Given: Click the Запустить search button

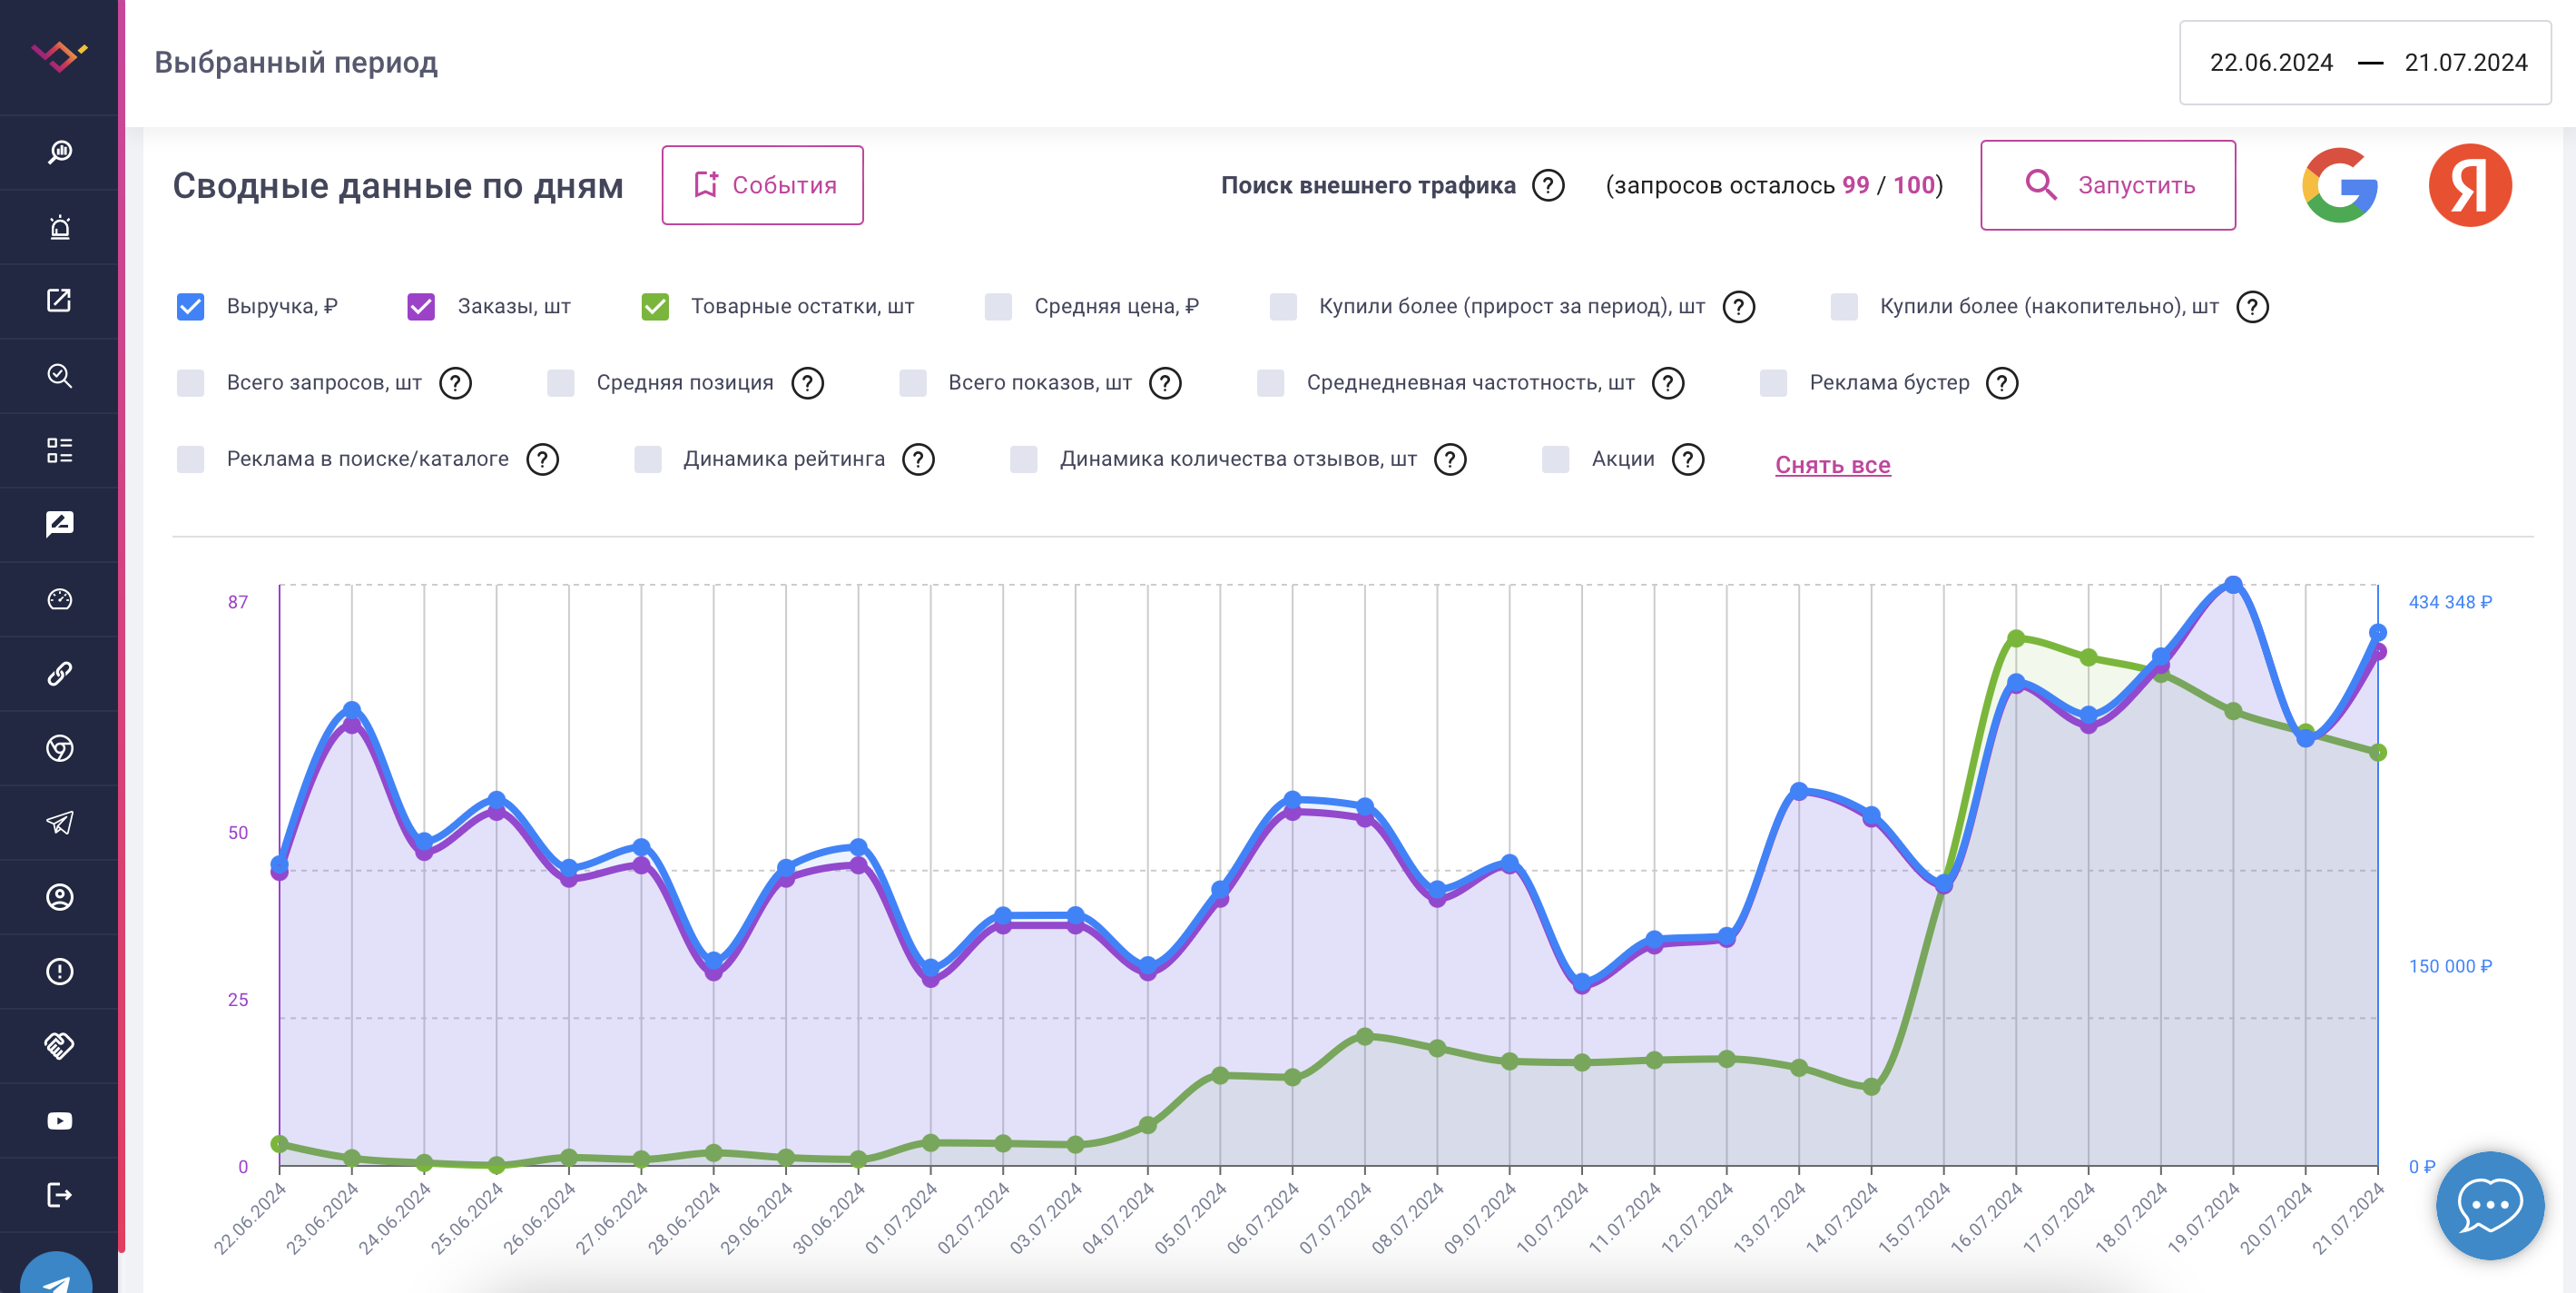Looking at the screenshot, I should (2108, 186).
